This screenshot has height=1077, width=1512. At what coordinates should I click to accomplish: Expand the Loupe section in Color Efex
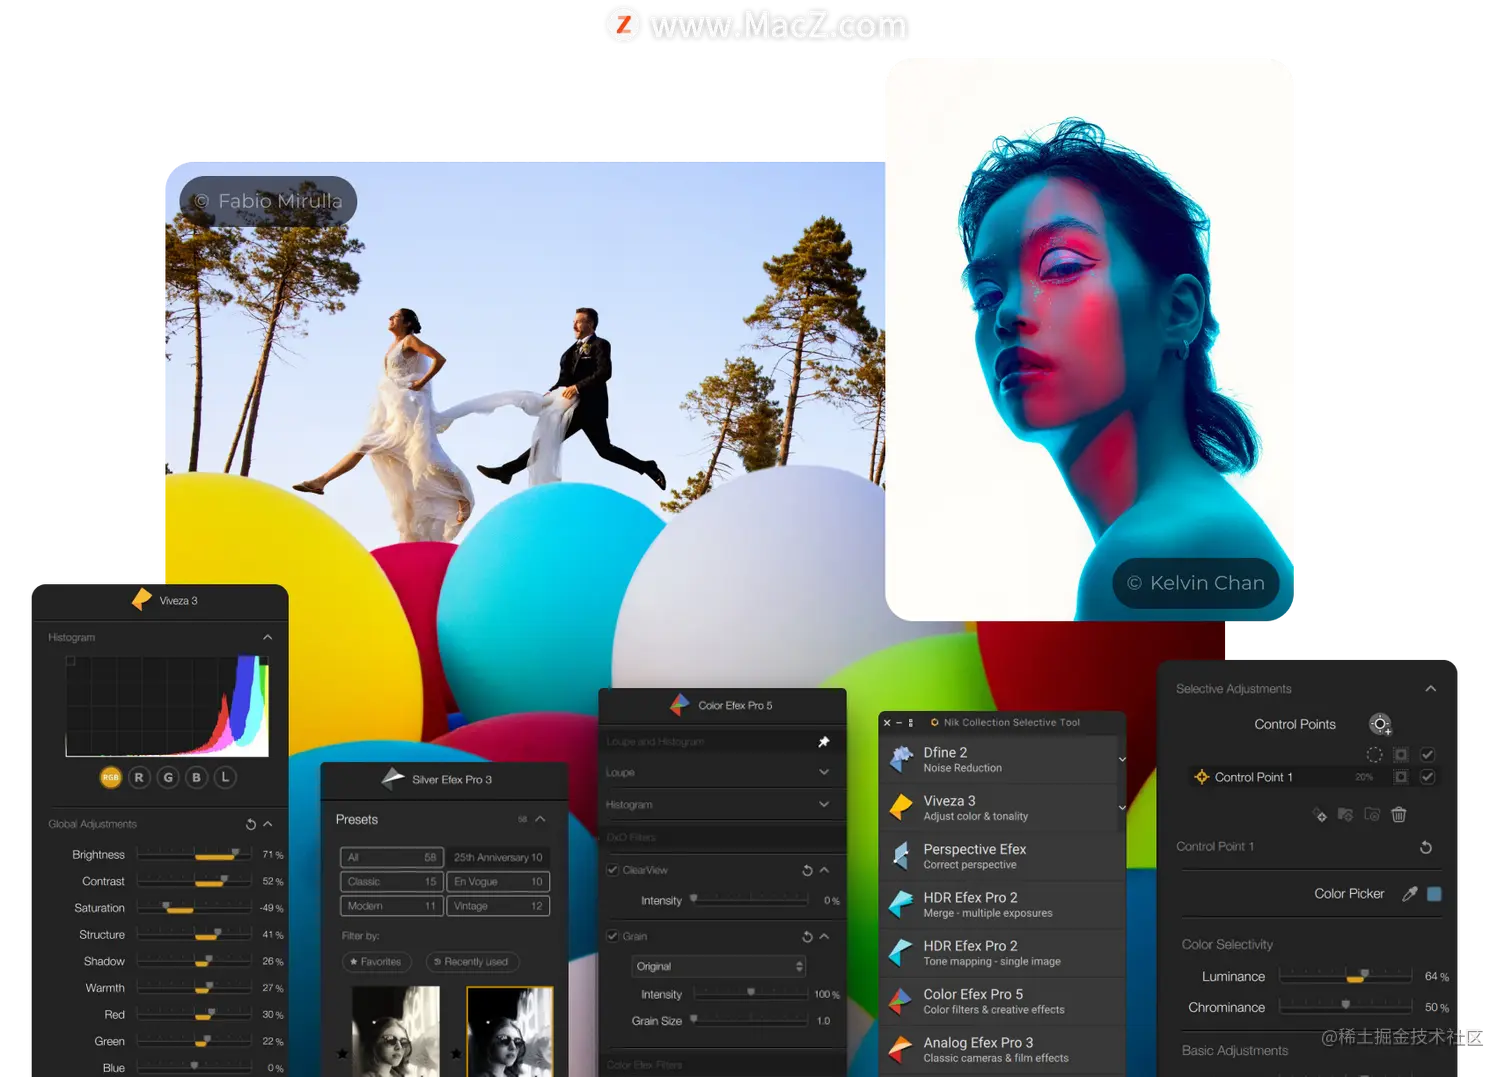tap(824, 772)
